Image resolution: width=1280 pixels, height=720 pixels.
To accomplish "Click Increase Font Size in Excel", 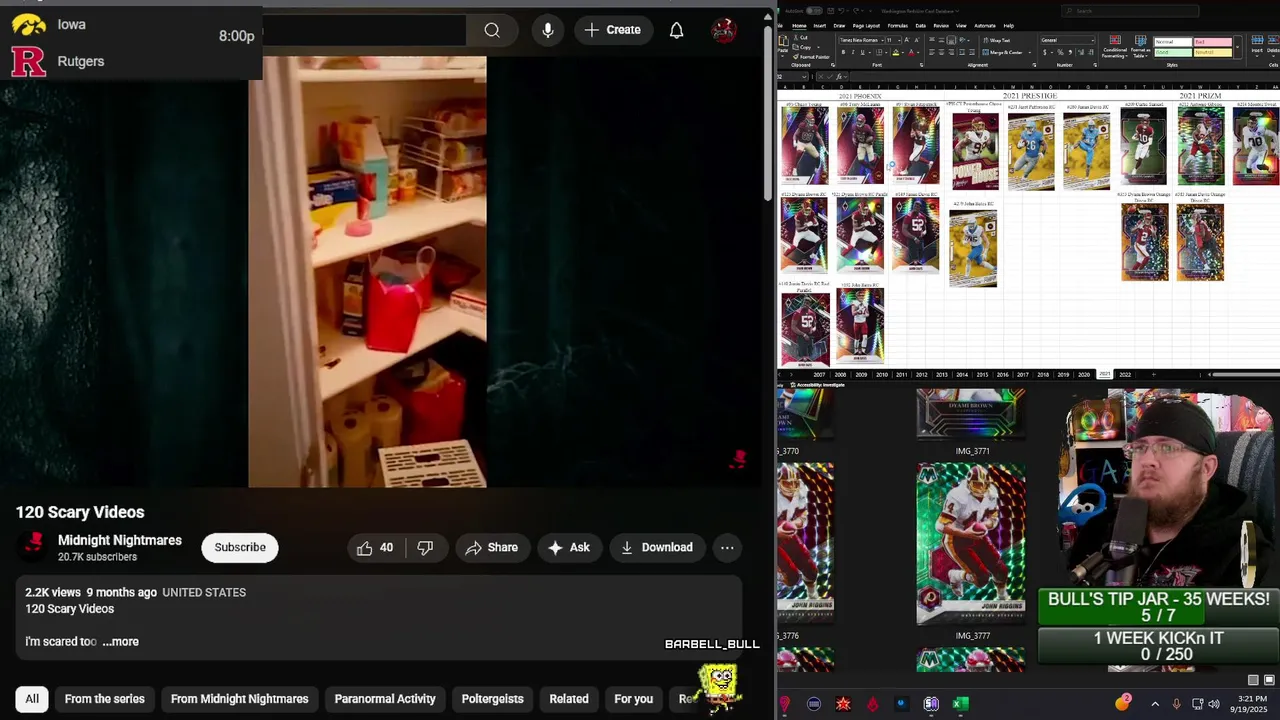I will tap(907, 40).
